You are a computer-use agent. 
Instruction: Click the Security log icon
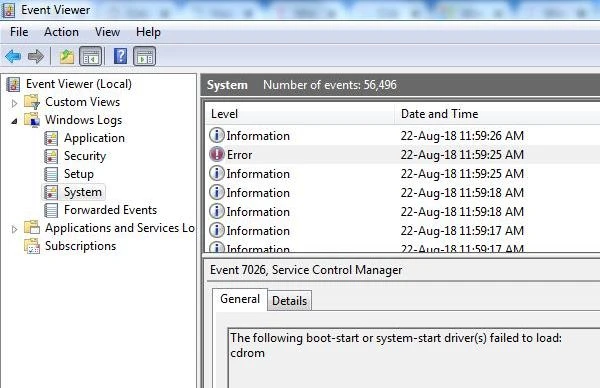point(51,156)
